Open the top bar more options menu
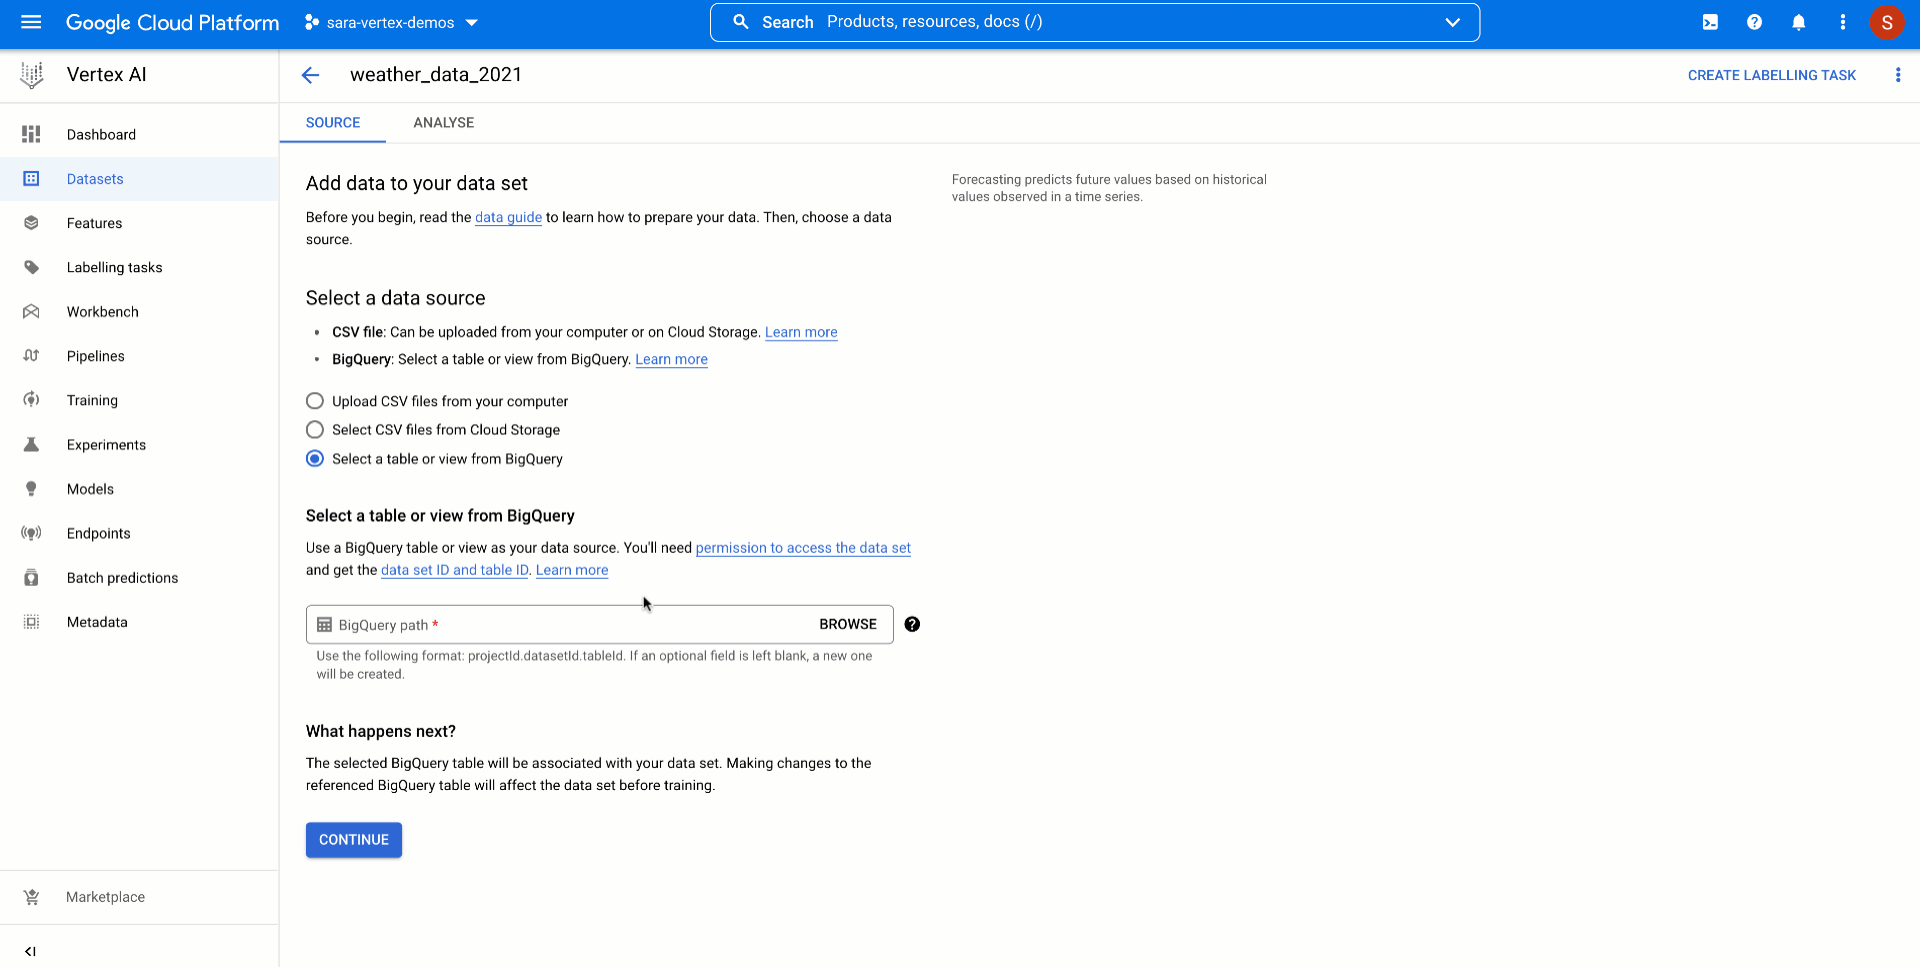The image size is (1920, 967). tap(1842, 22)
